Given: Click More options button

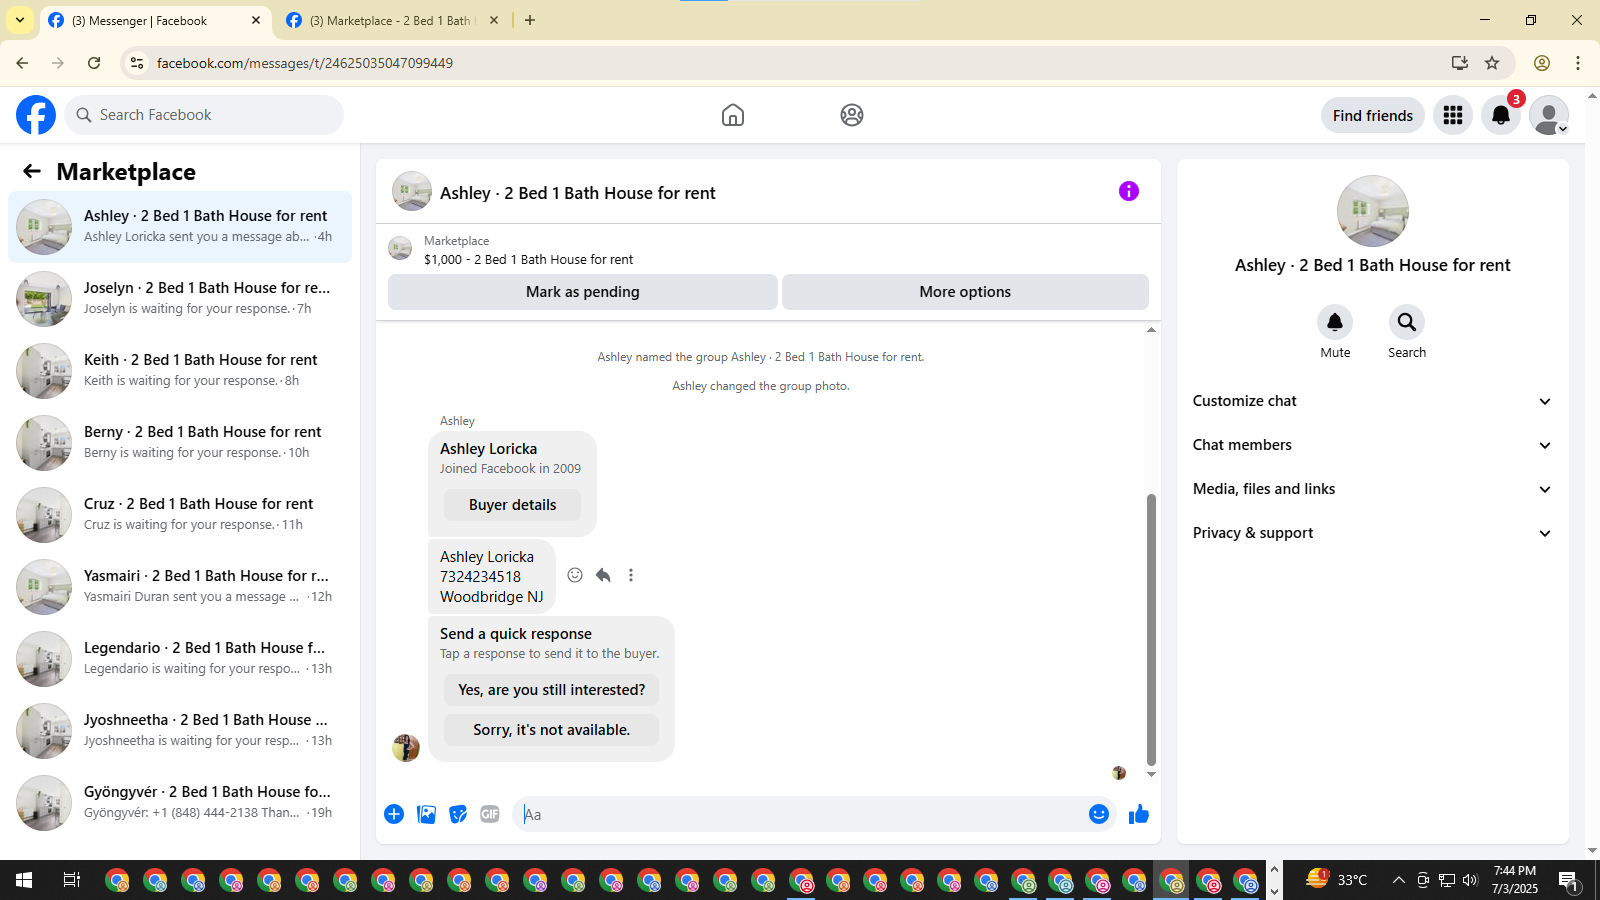Looking at the screenshot, I should pos(965,292).
